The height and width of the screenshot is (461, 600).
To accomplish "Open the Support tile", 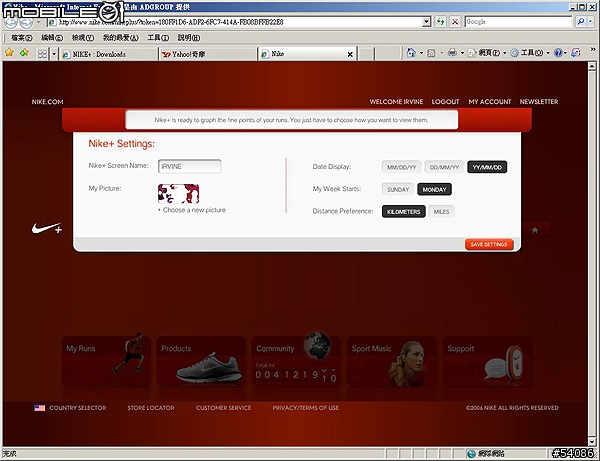I will point(487,362).
